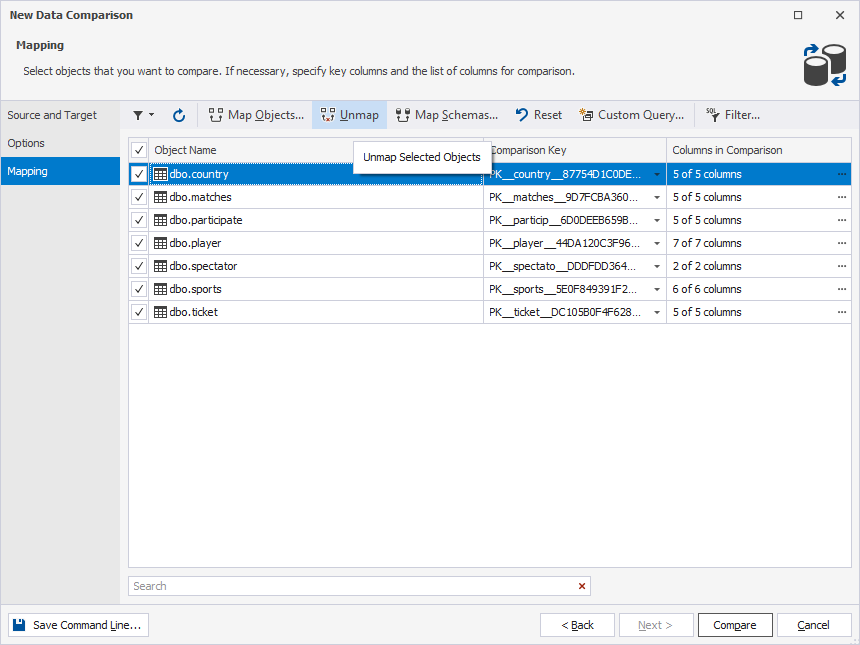Click inside the Search input field
Viewport: 860px width, 645px height.
350,586
